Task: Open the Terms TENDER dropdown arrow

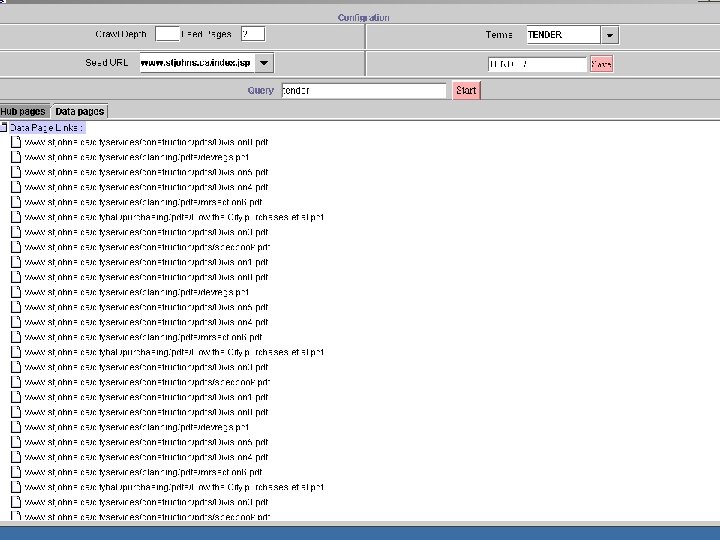Action: pos(610,35)
